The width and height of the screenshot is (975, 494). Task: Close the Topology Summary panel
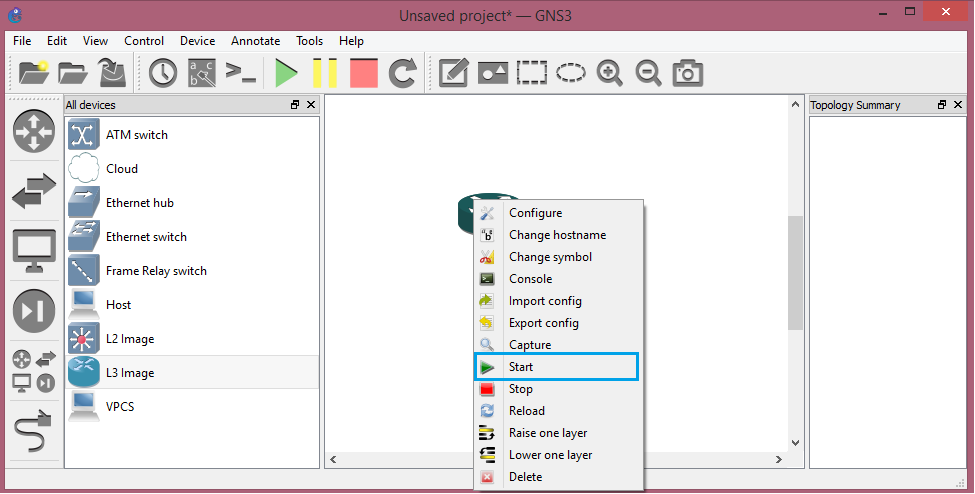(x=958, y=105)
